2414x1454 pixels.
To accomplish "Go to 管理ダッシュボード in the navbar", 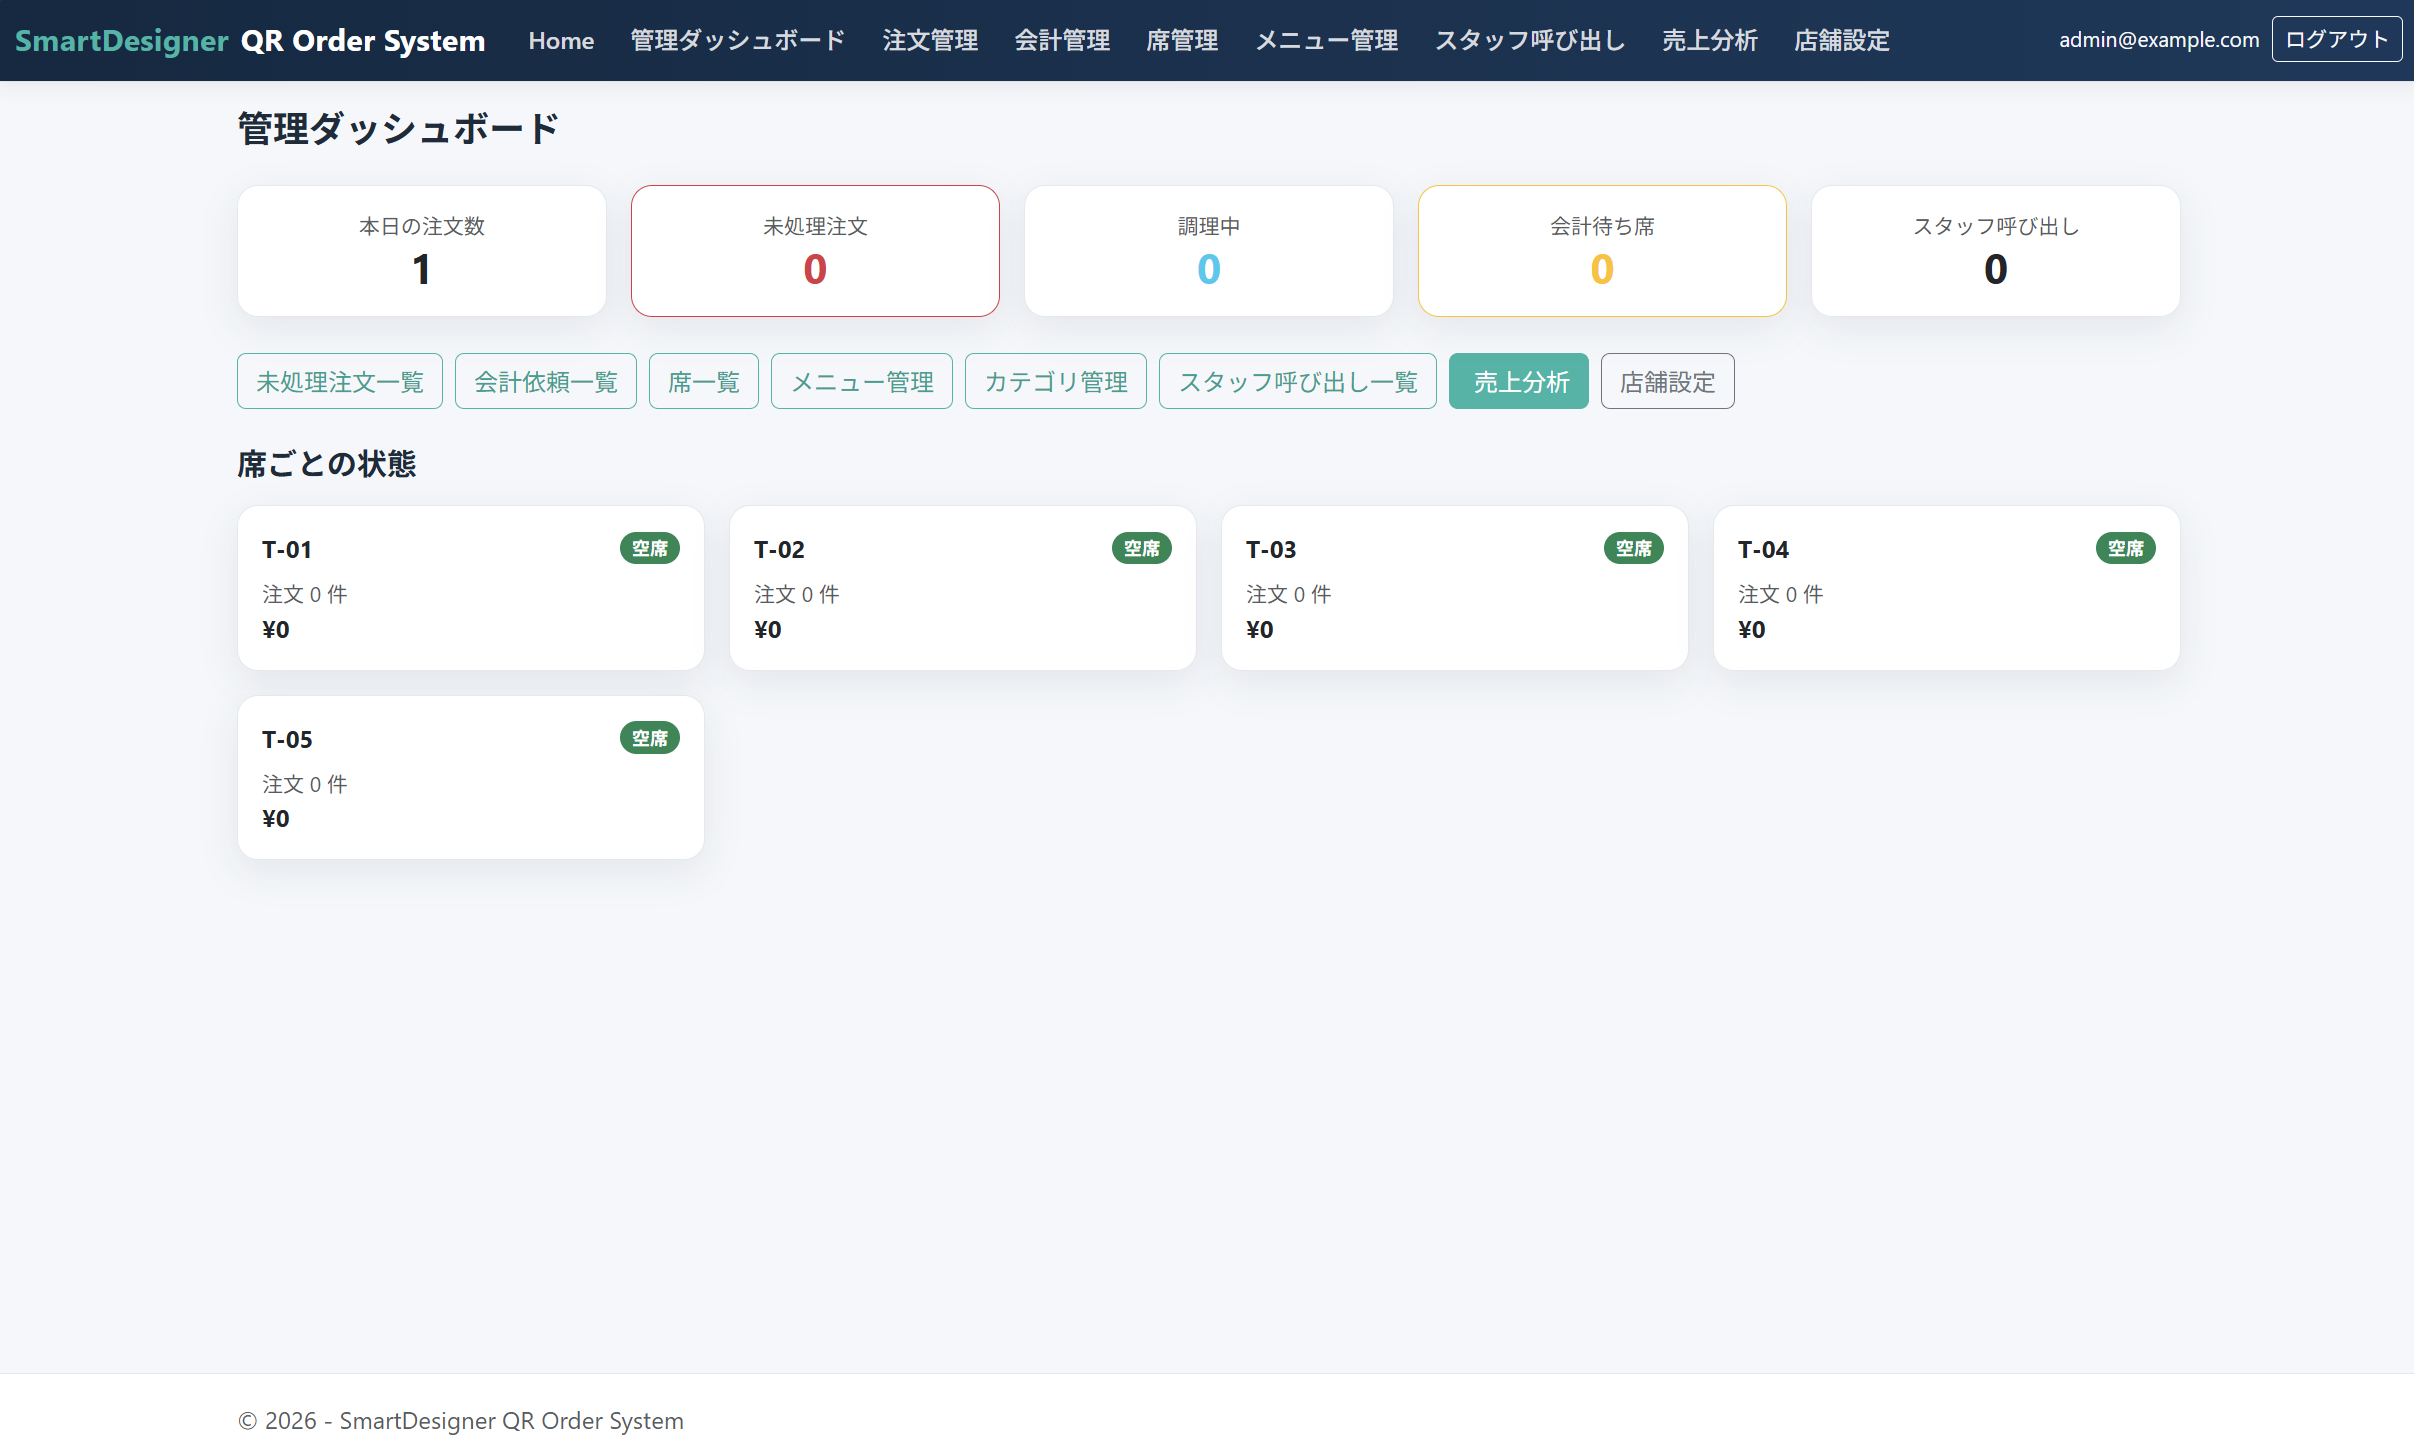I will [x=738, y=40].
